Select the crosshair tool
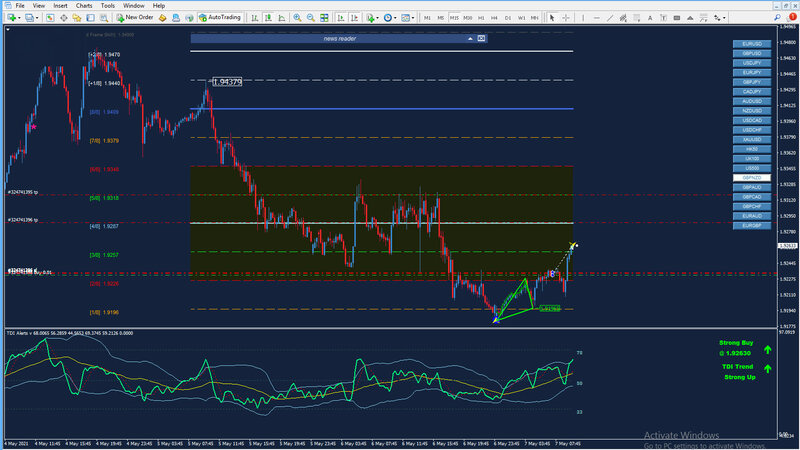 (x=566, y=18)
